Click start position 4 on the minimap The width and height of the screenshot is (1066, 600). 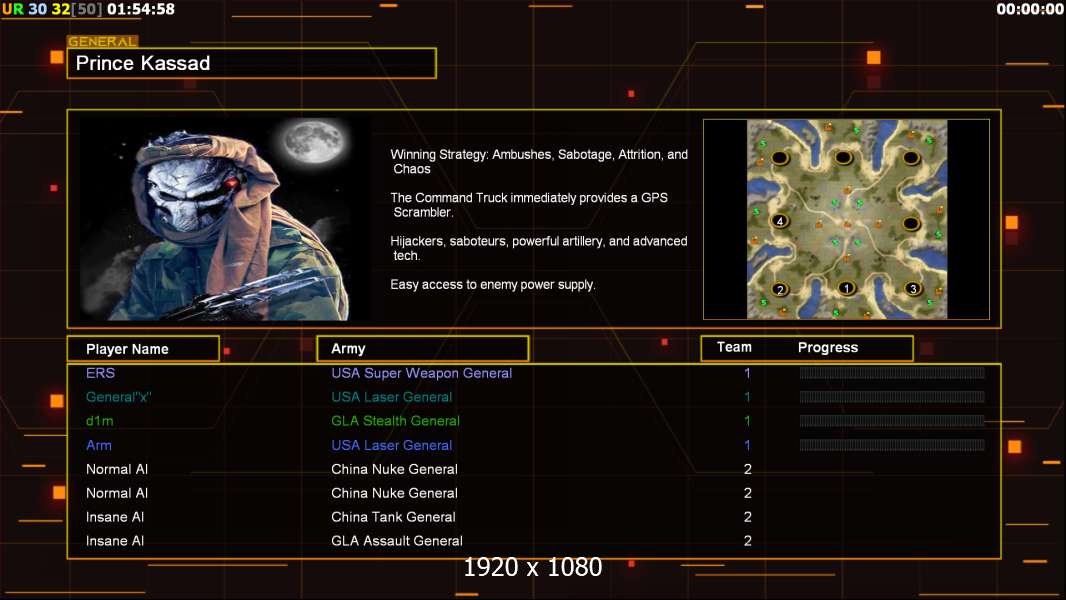click(779, 221)
